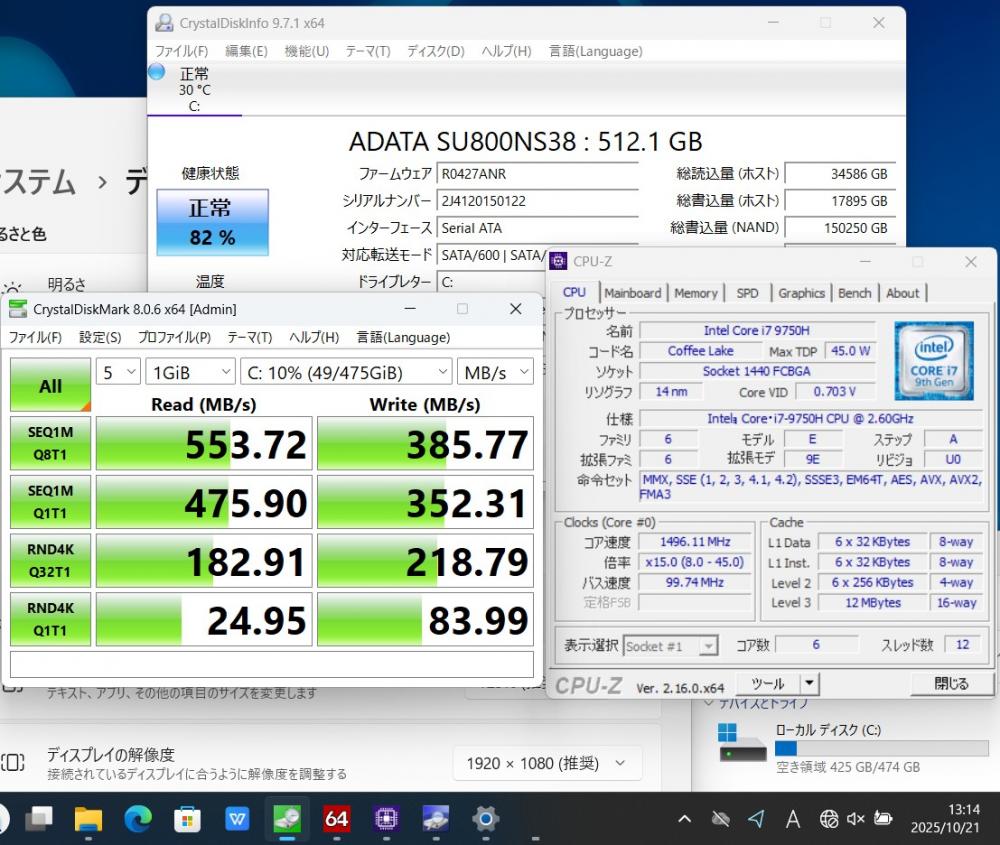Open the MB/s unit dropdown
Image resolution: width=1000 pixels, height=845 pixels.
tap(495, 372)
